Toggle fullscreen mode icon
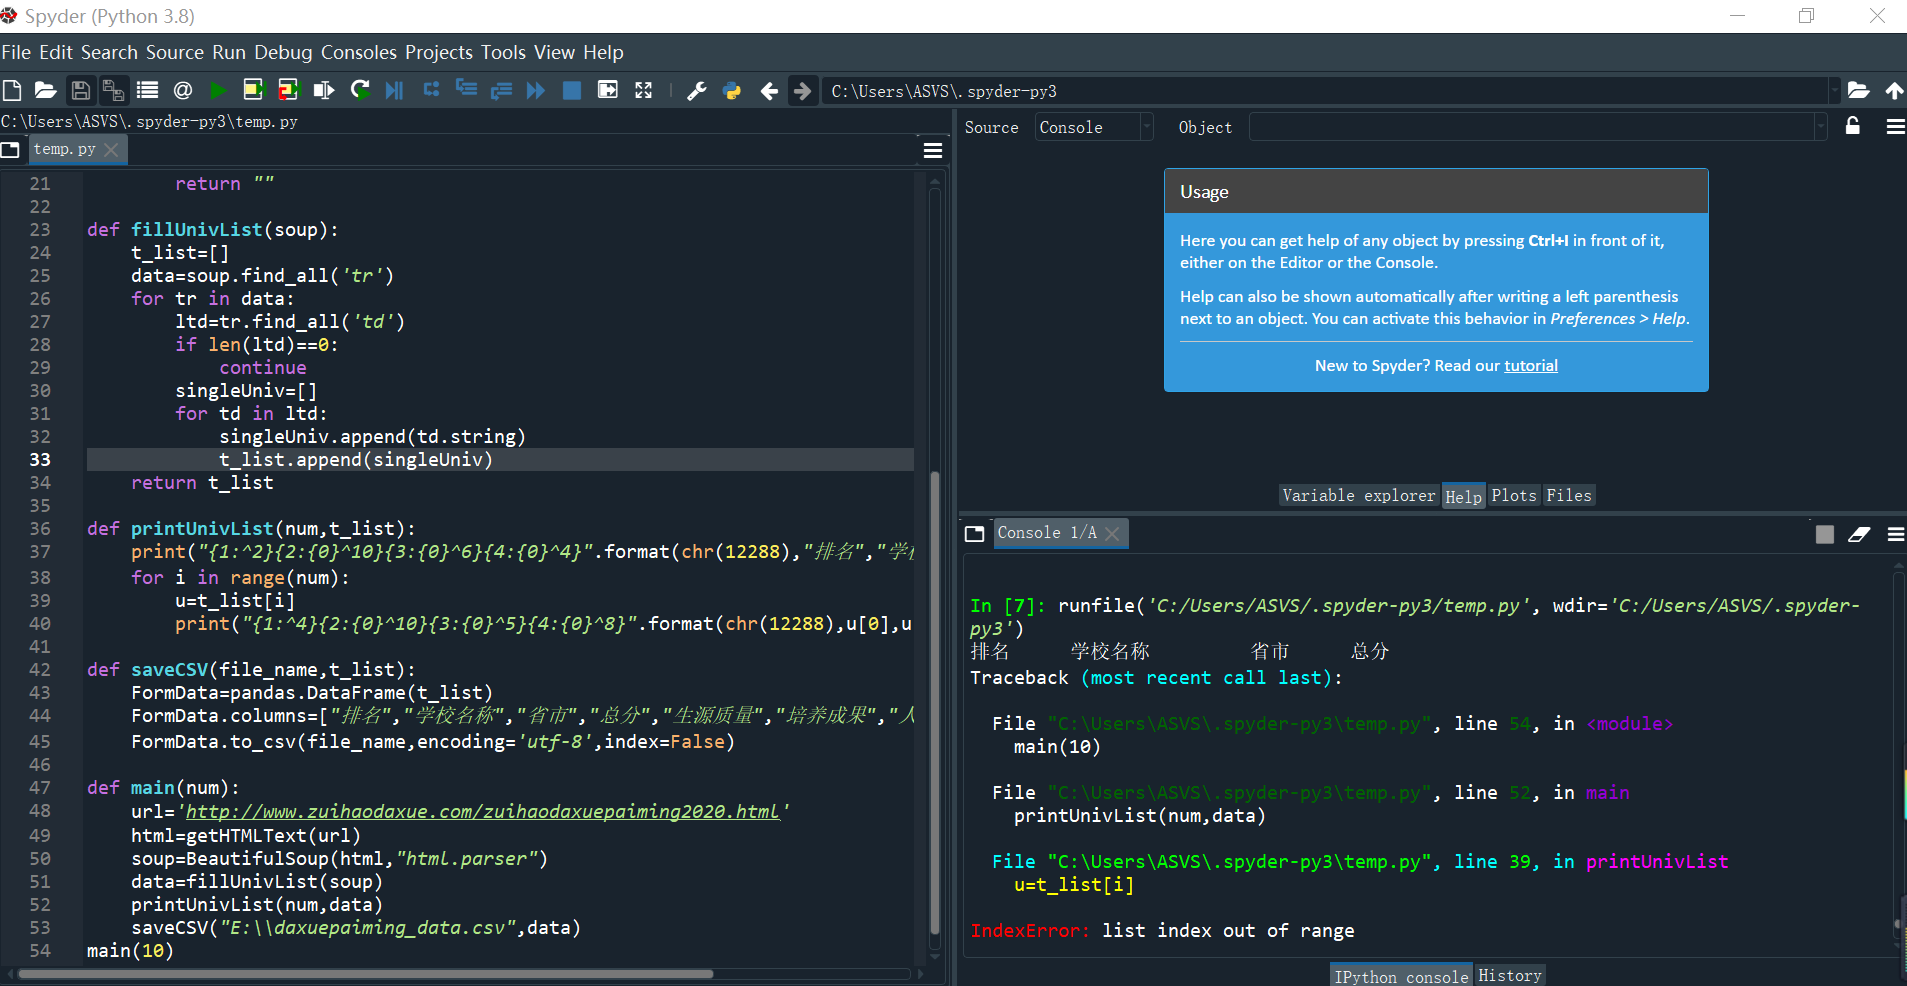 tap(644, 91)
